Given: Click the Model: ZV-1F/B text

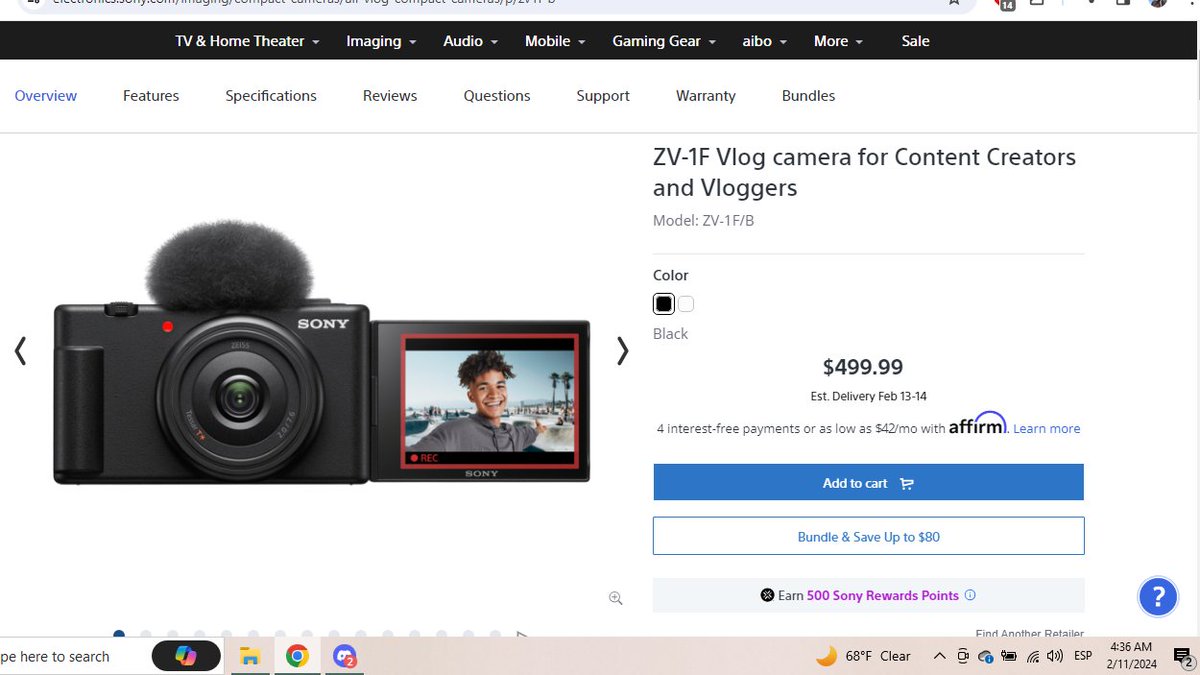Looking at the screenshot, I should tap(703, 220).
